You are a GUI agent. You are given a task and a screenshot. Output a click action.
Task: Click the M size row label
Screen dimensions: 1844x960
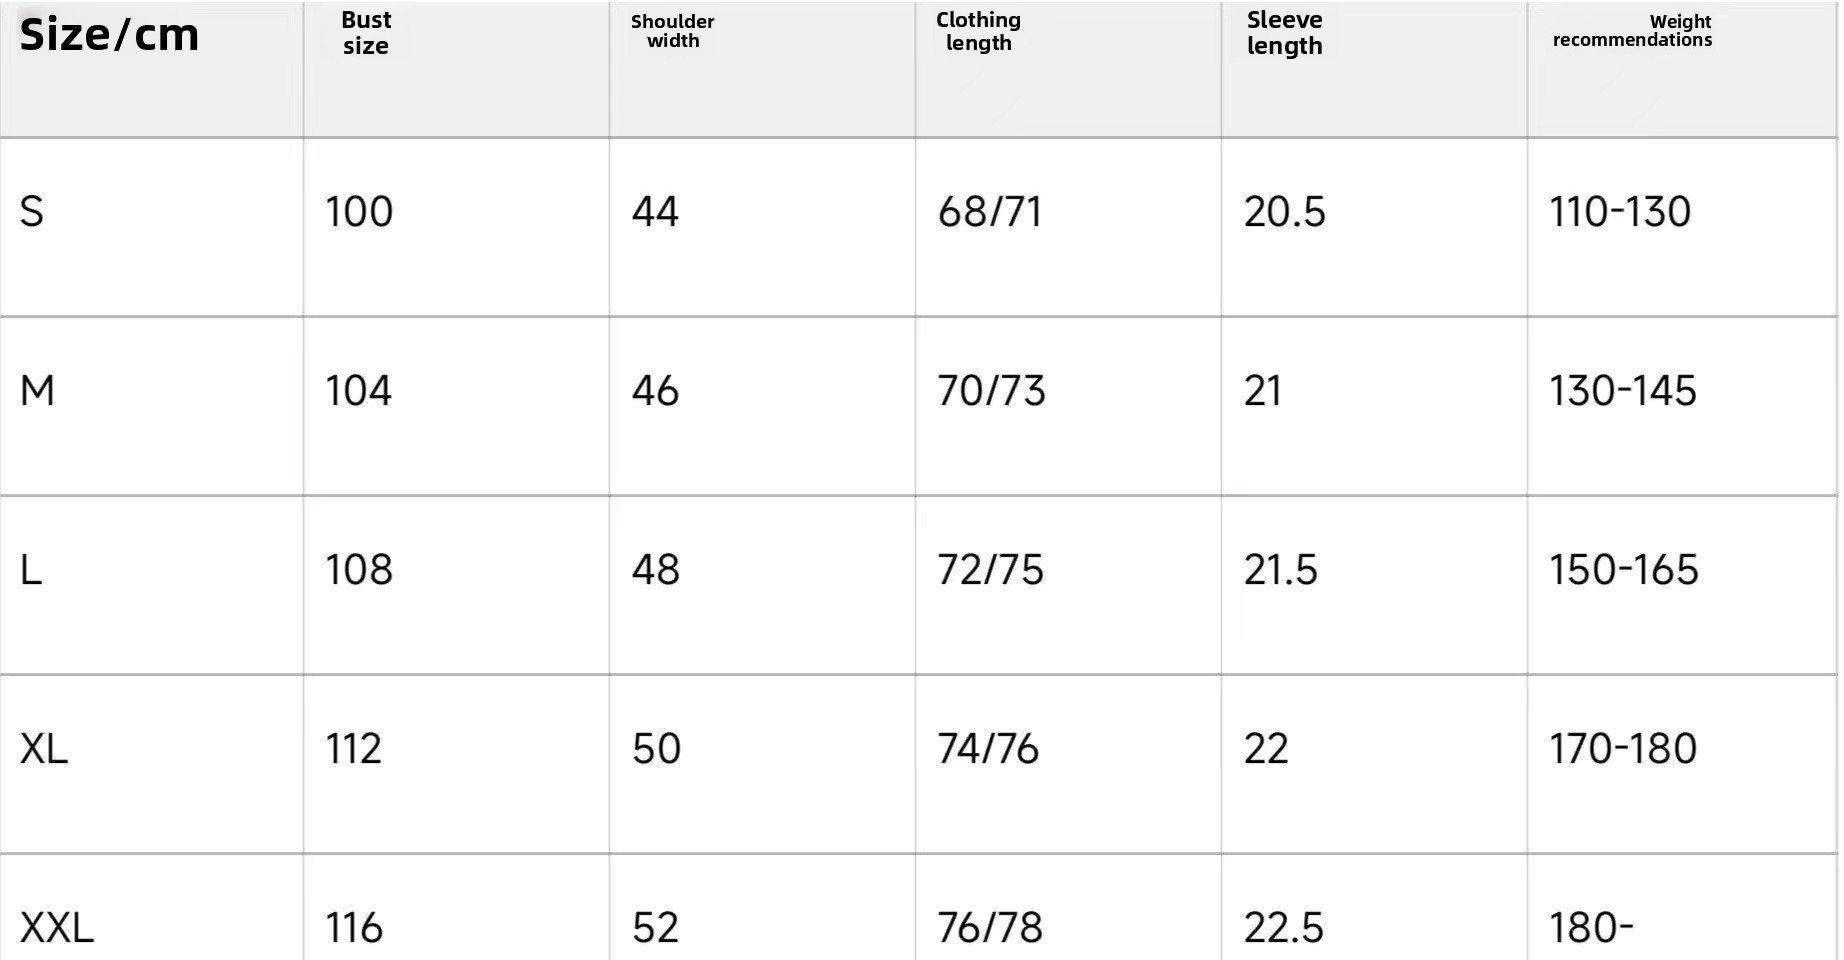[x=37, y=391]
